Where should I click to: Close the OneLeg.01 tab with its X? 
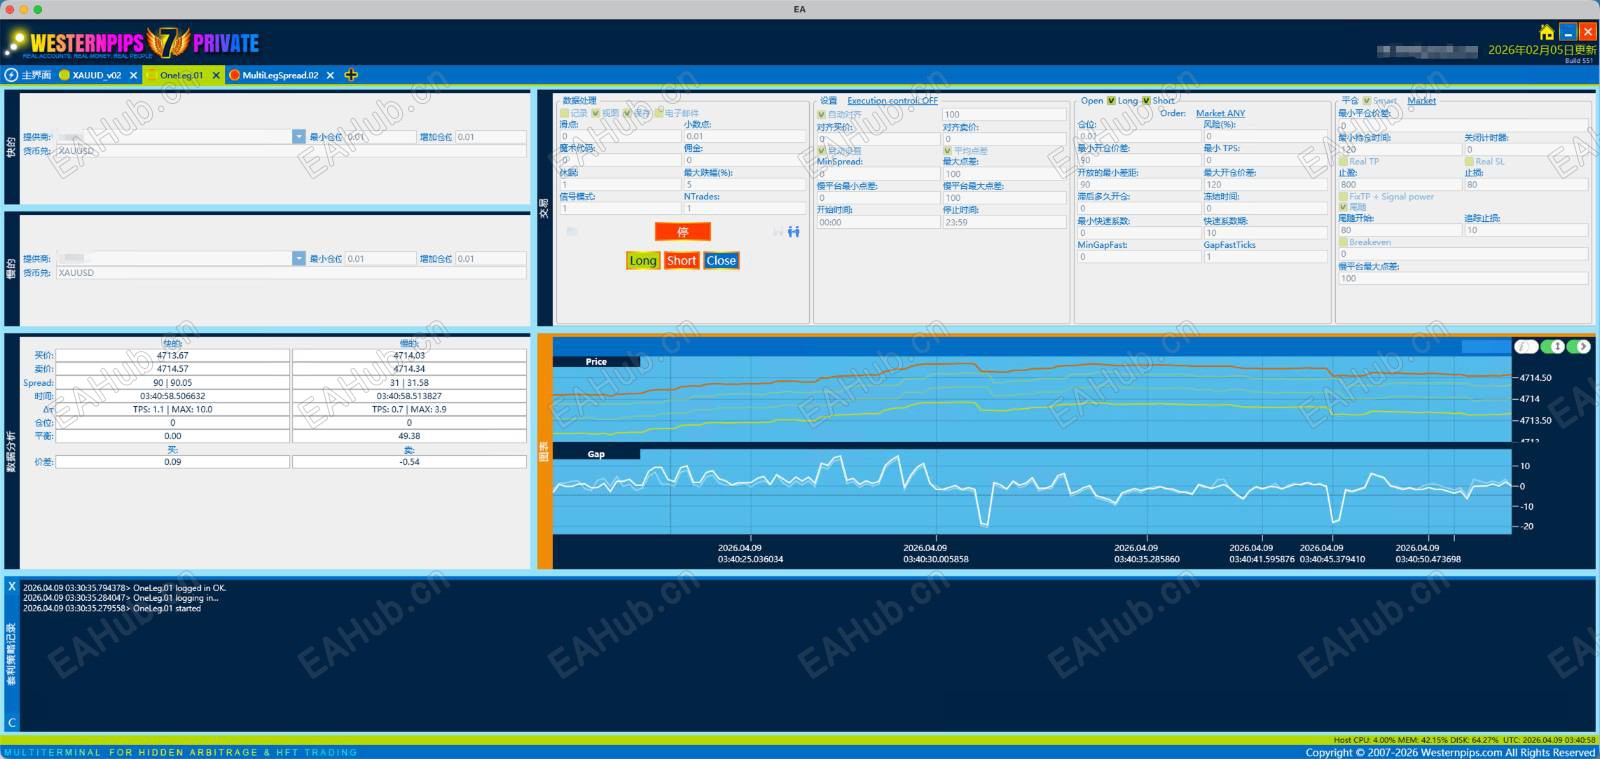coord(217,75)
